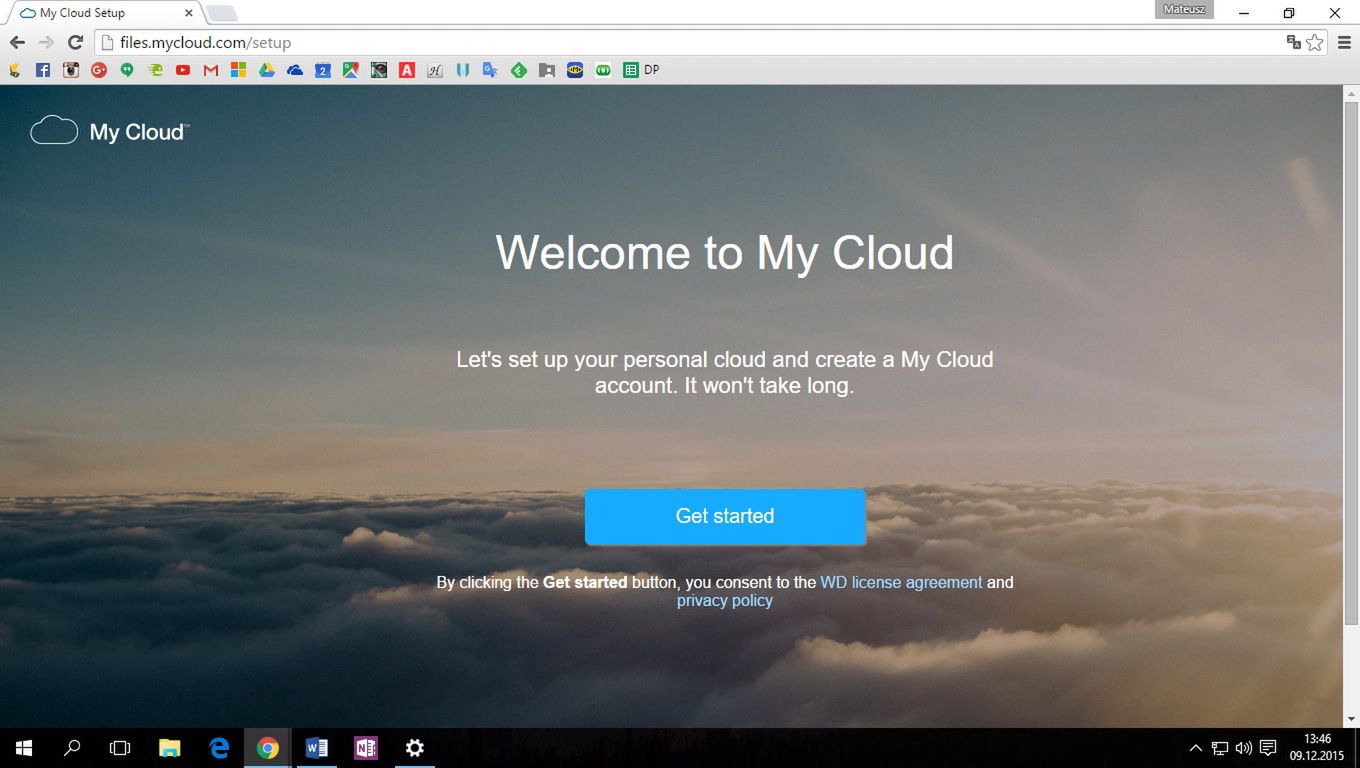Expand hidden system tray icons
The image size is (1360, 768).
[1195, 748]
